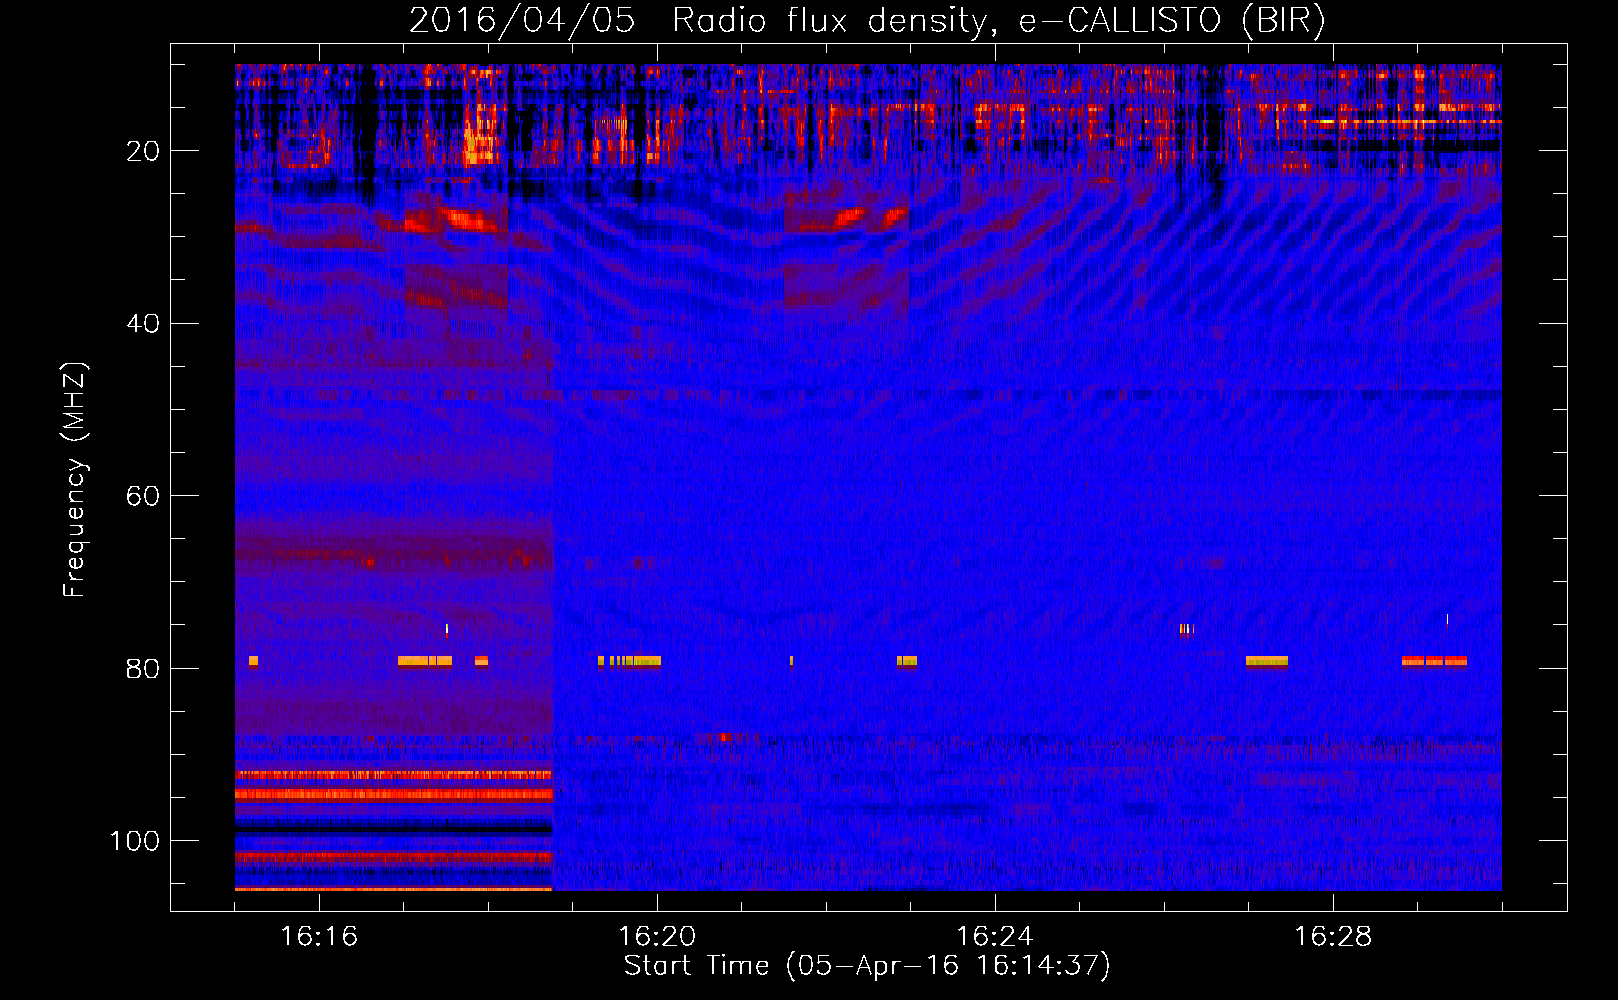Click the '16:20' time tick label

pos(657,936)
